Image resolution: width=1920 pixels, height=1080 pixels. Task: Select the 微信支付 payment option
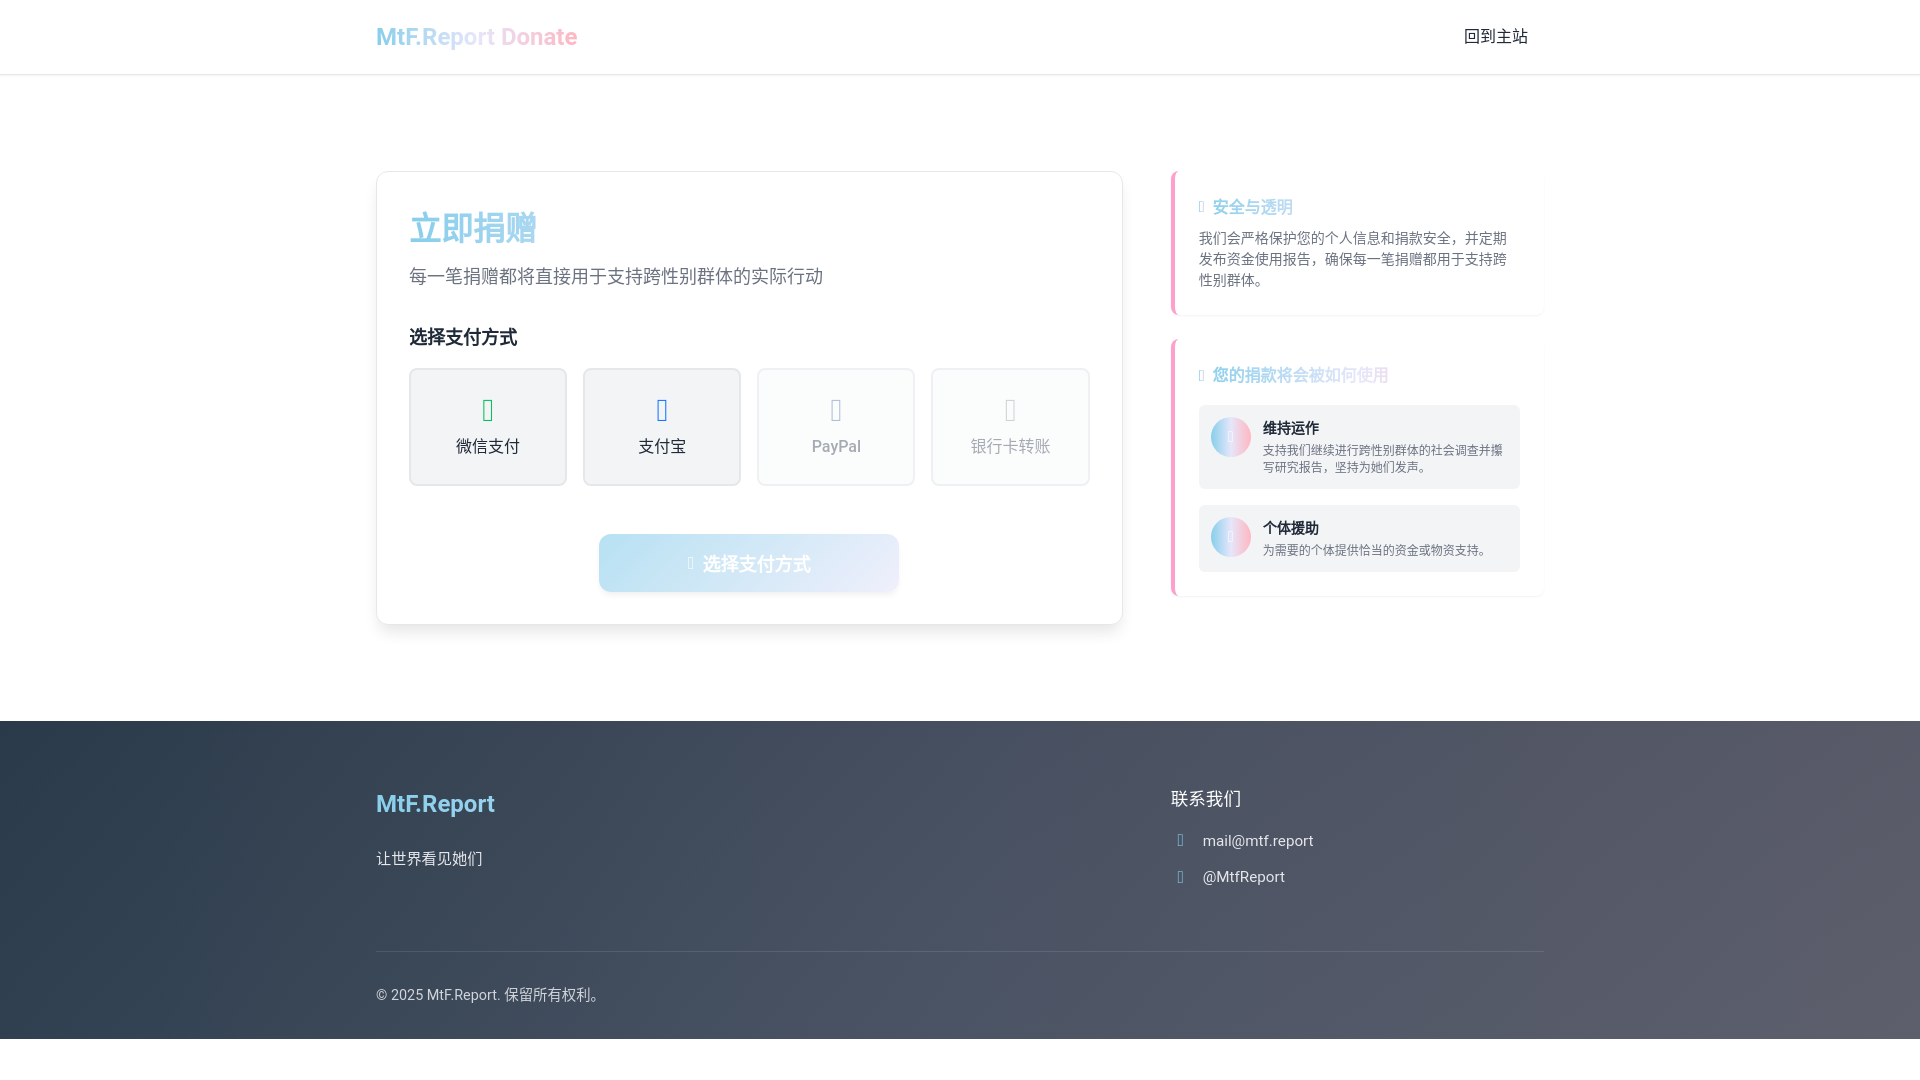coord(488,427)
